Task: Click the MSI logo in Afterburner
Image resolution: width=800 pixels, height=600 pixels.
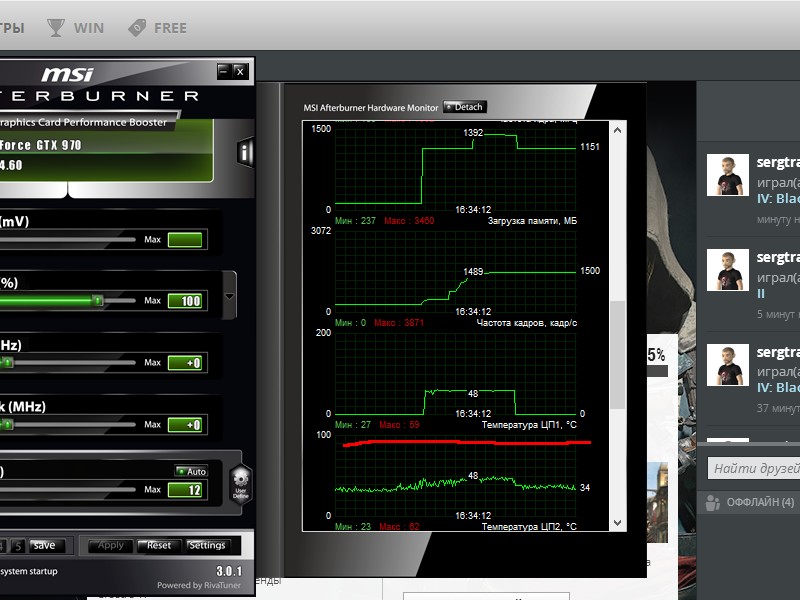Action: point(67,74)
